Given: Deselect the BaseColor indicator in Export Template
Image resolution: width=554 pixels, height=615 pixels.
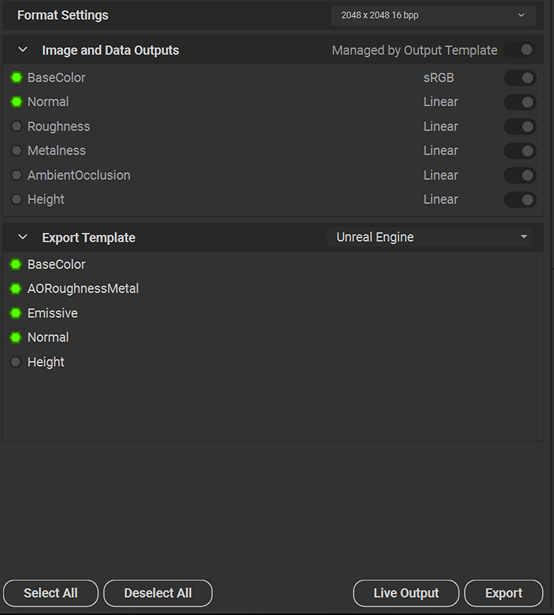Looking at the screenshot, I should point(16,264).
